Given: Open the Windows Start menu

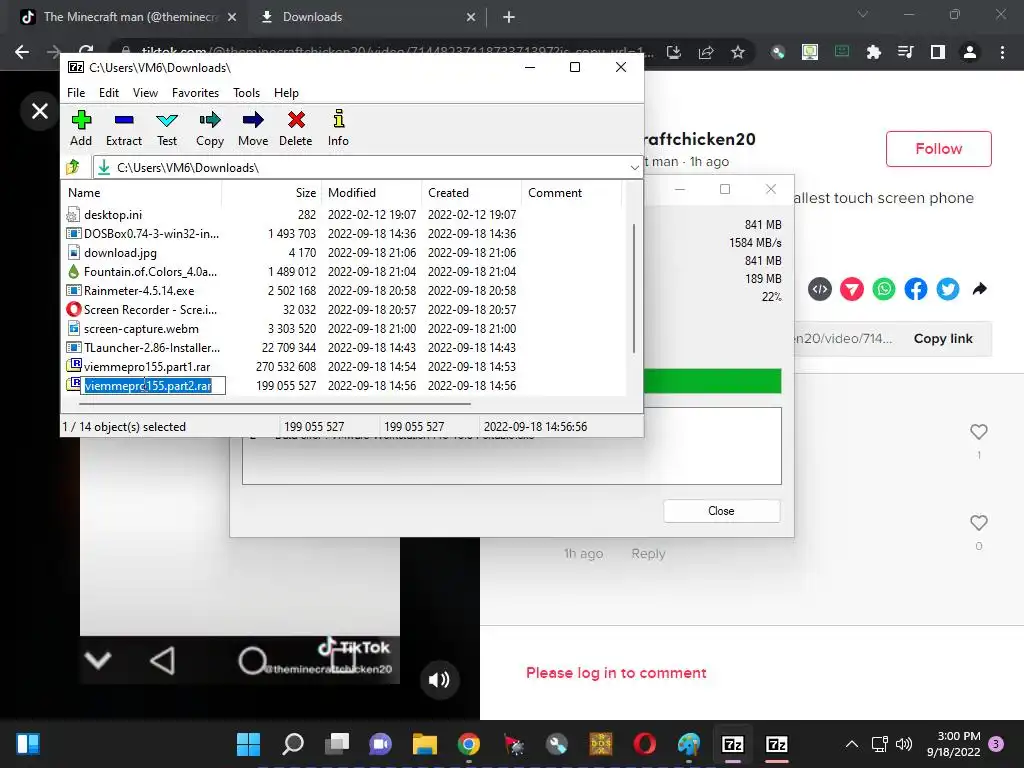Looking at the screenshot, I should point(248,744).
